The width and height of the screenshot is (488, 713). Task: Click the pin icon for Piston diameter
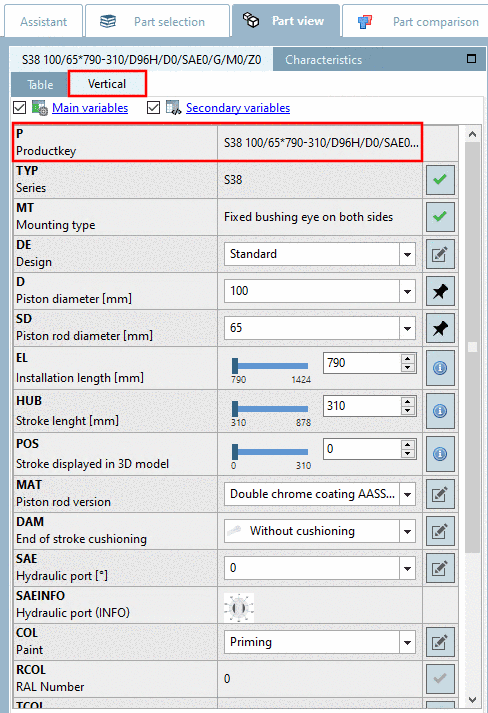pyautogui.click(x=440, y=291)
